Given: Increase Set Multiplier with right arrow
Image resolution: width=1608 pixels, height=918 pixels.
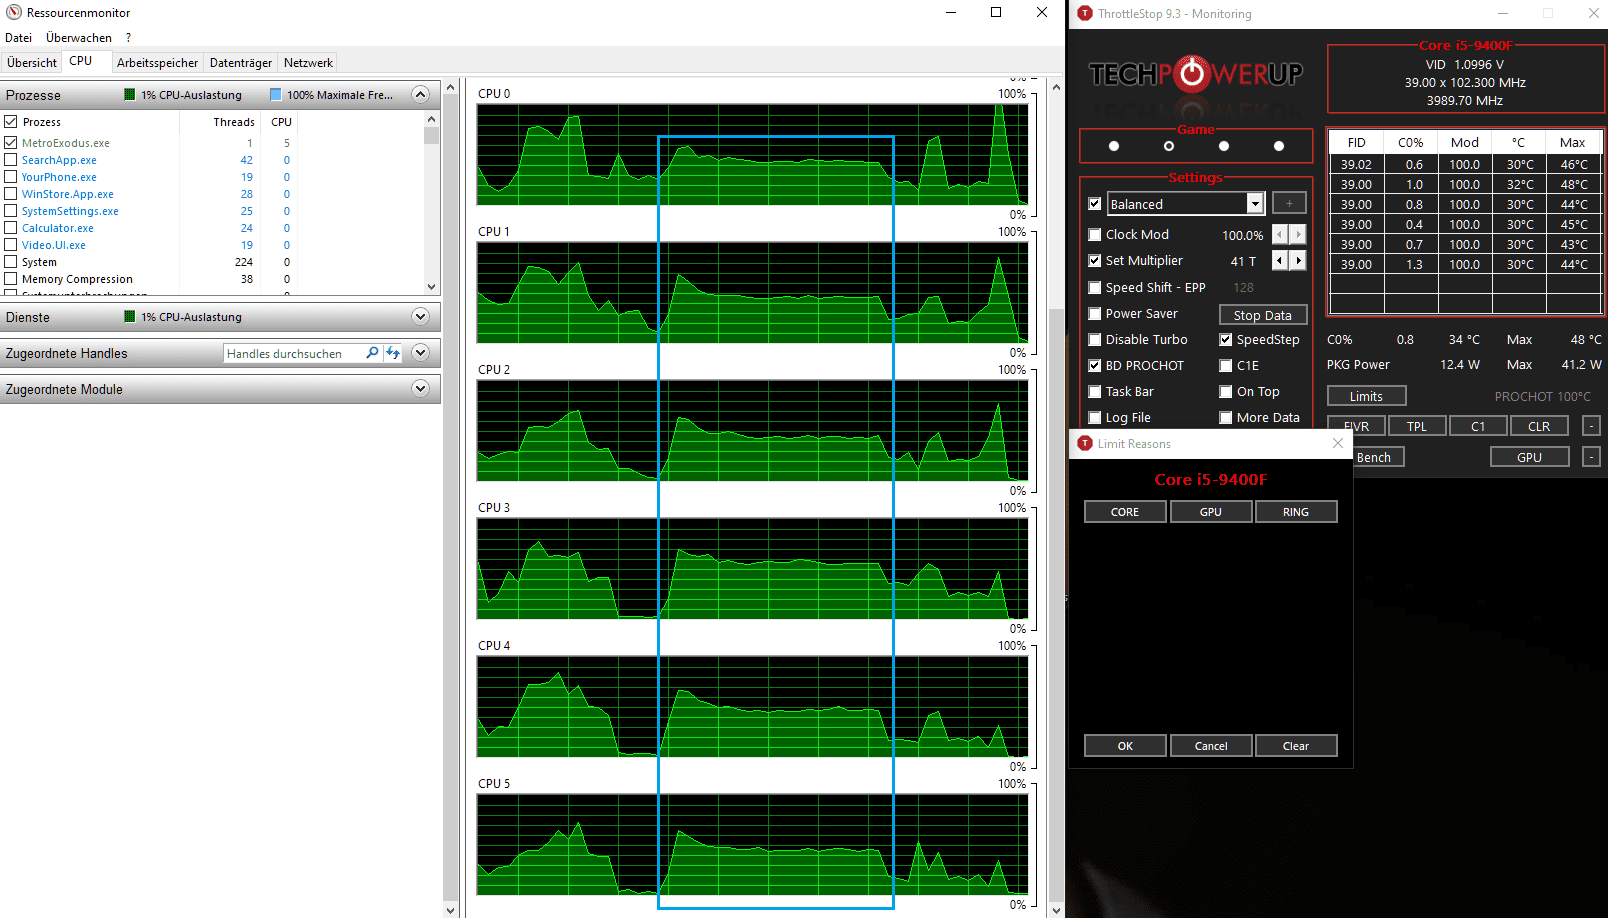Looking at the screenshot, I should [x=1298, y=260].
